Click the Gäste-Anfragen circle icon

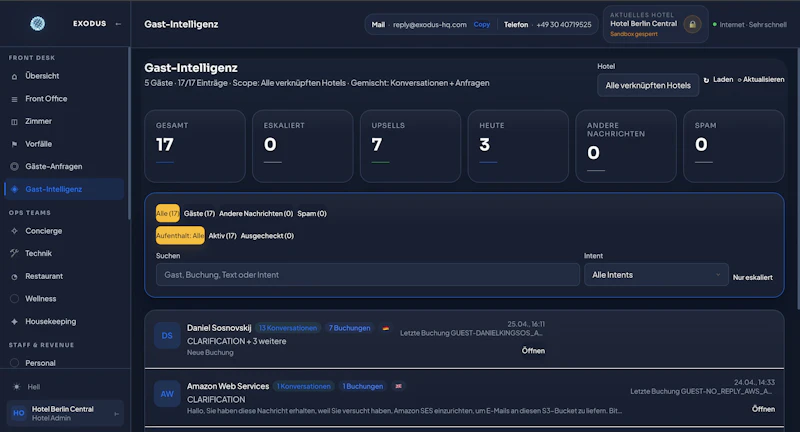point(14,166)
